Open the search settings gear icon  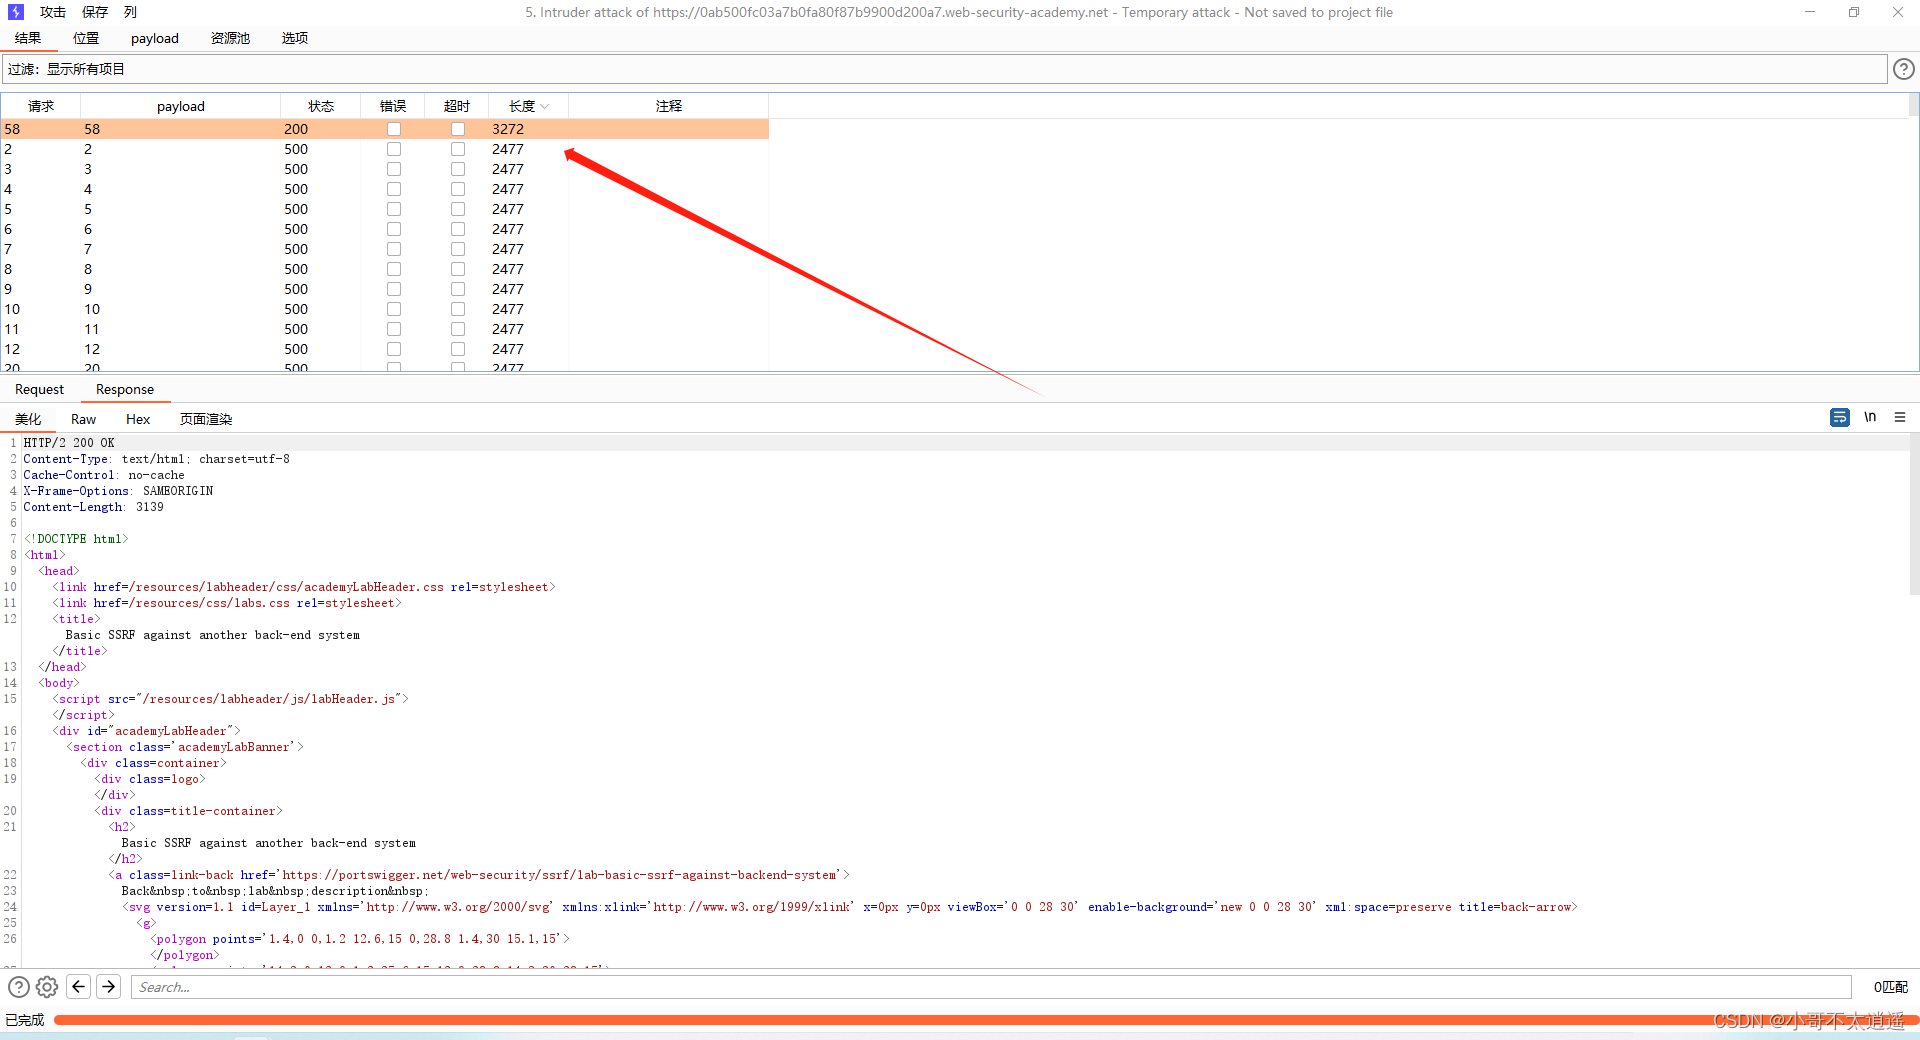[x=47, y=987]
